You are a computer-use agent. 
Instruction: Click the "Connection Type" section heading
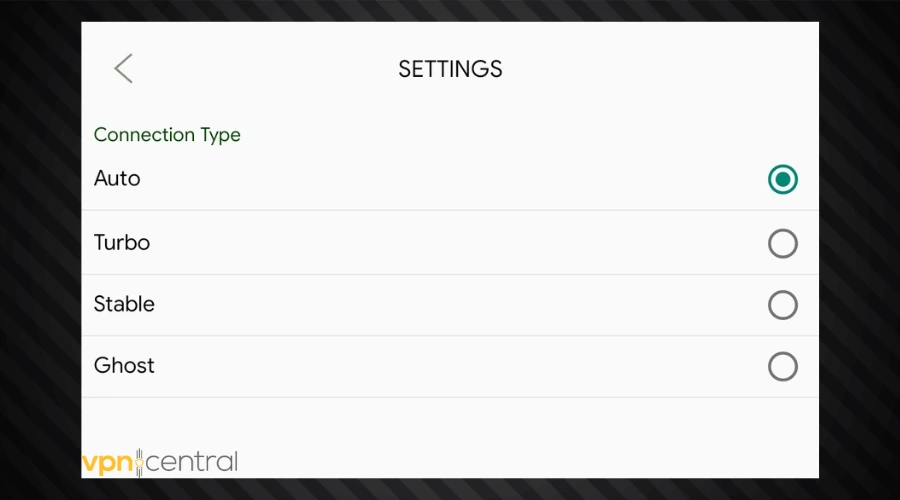[167, 134]
